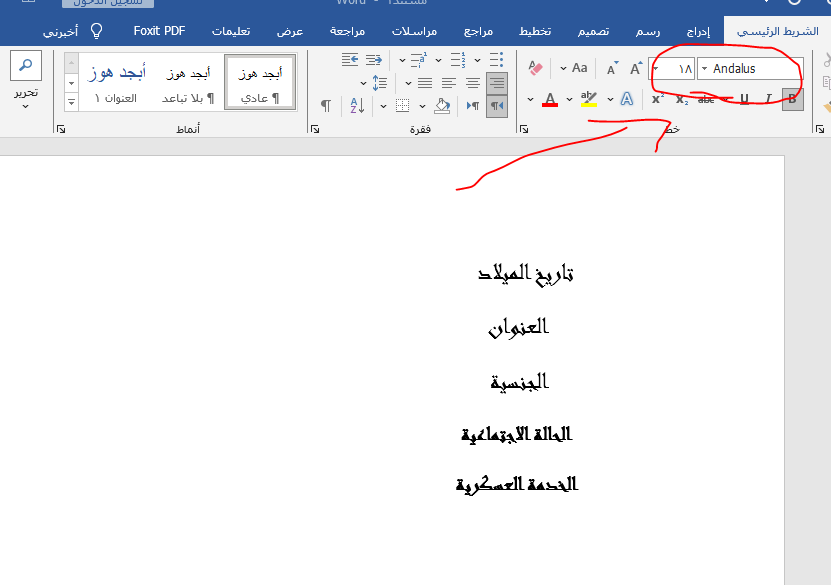This screenshot has height=585, width=831.
Task: Open the تخطيط (Layout) tab
Action: coord(535,31)
